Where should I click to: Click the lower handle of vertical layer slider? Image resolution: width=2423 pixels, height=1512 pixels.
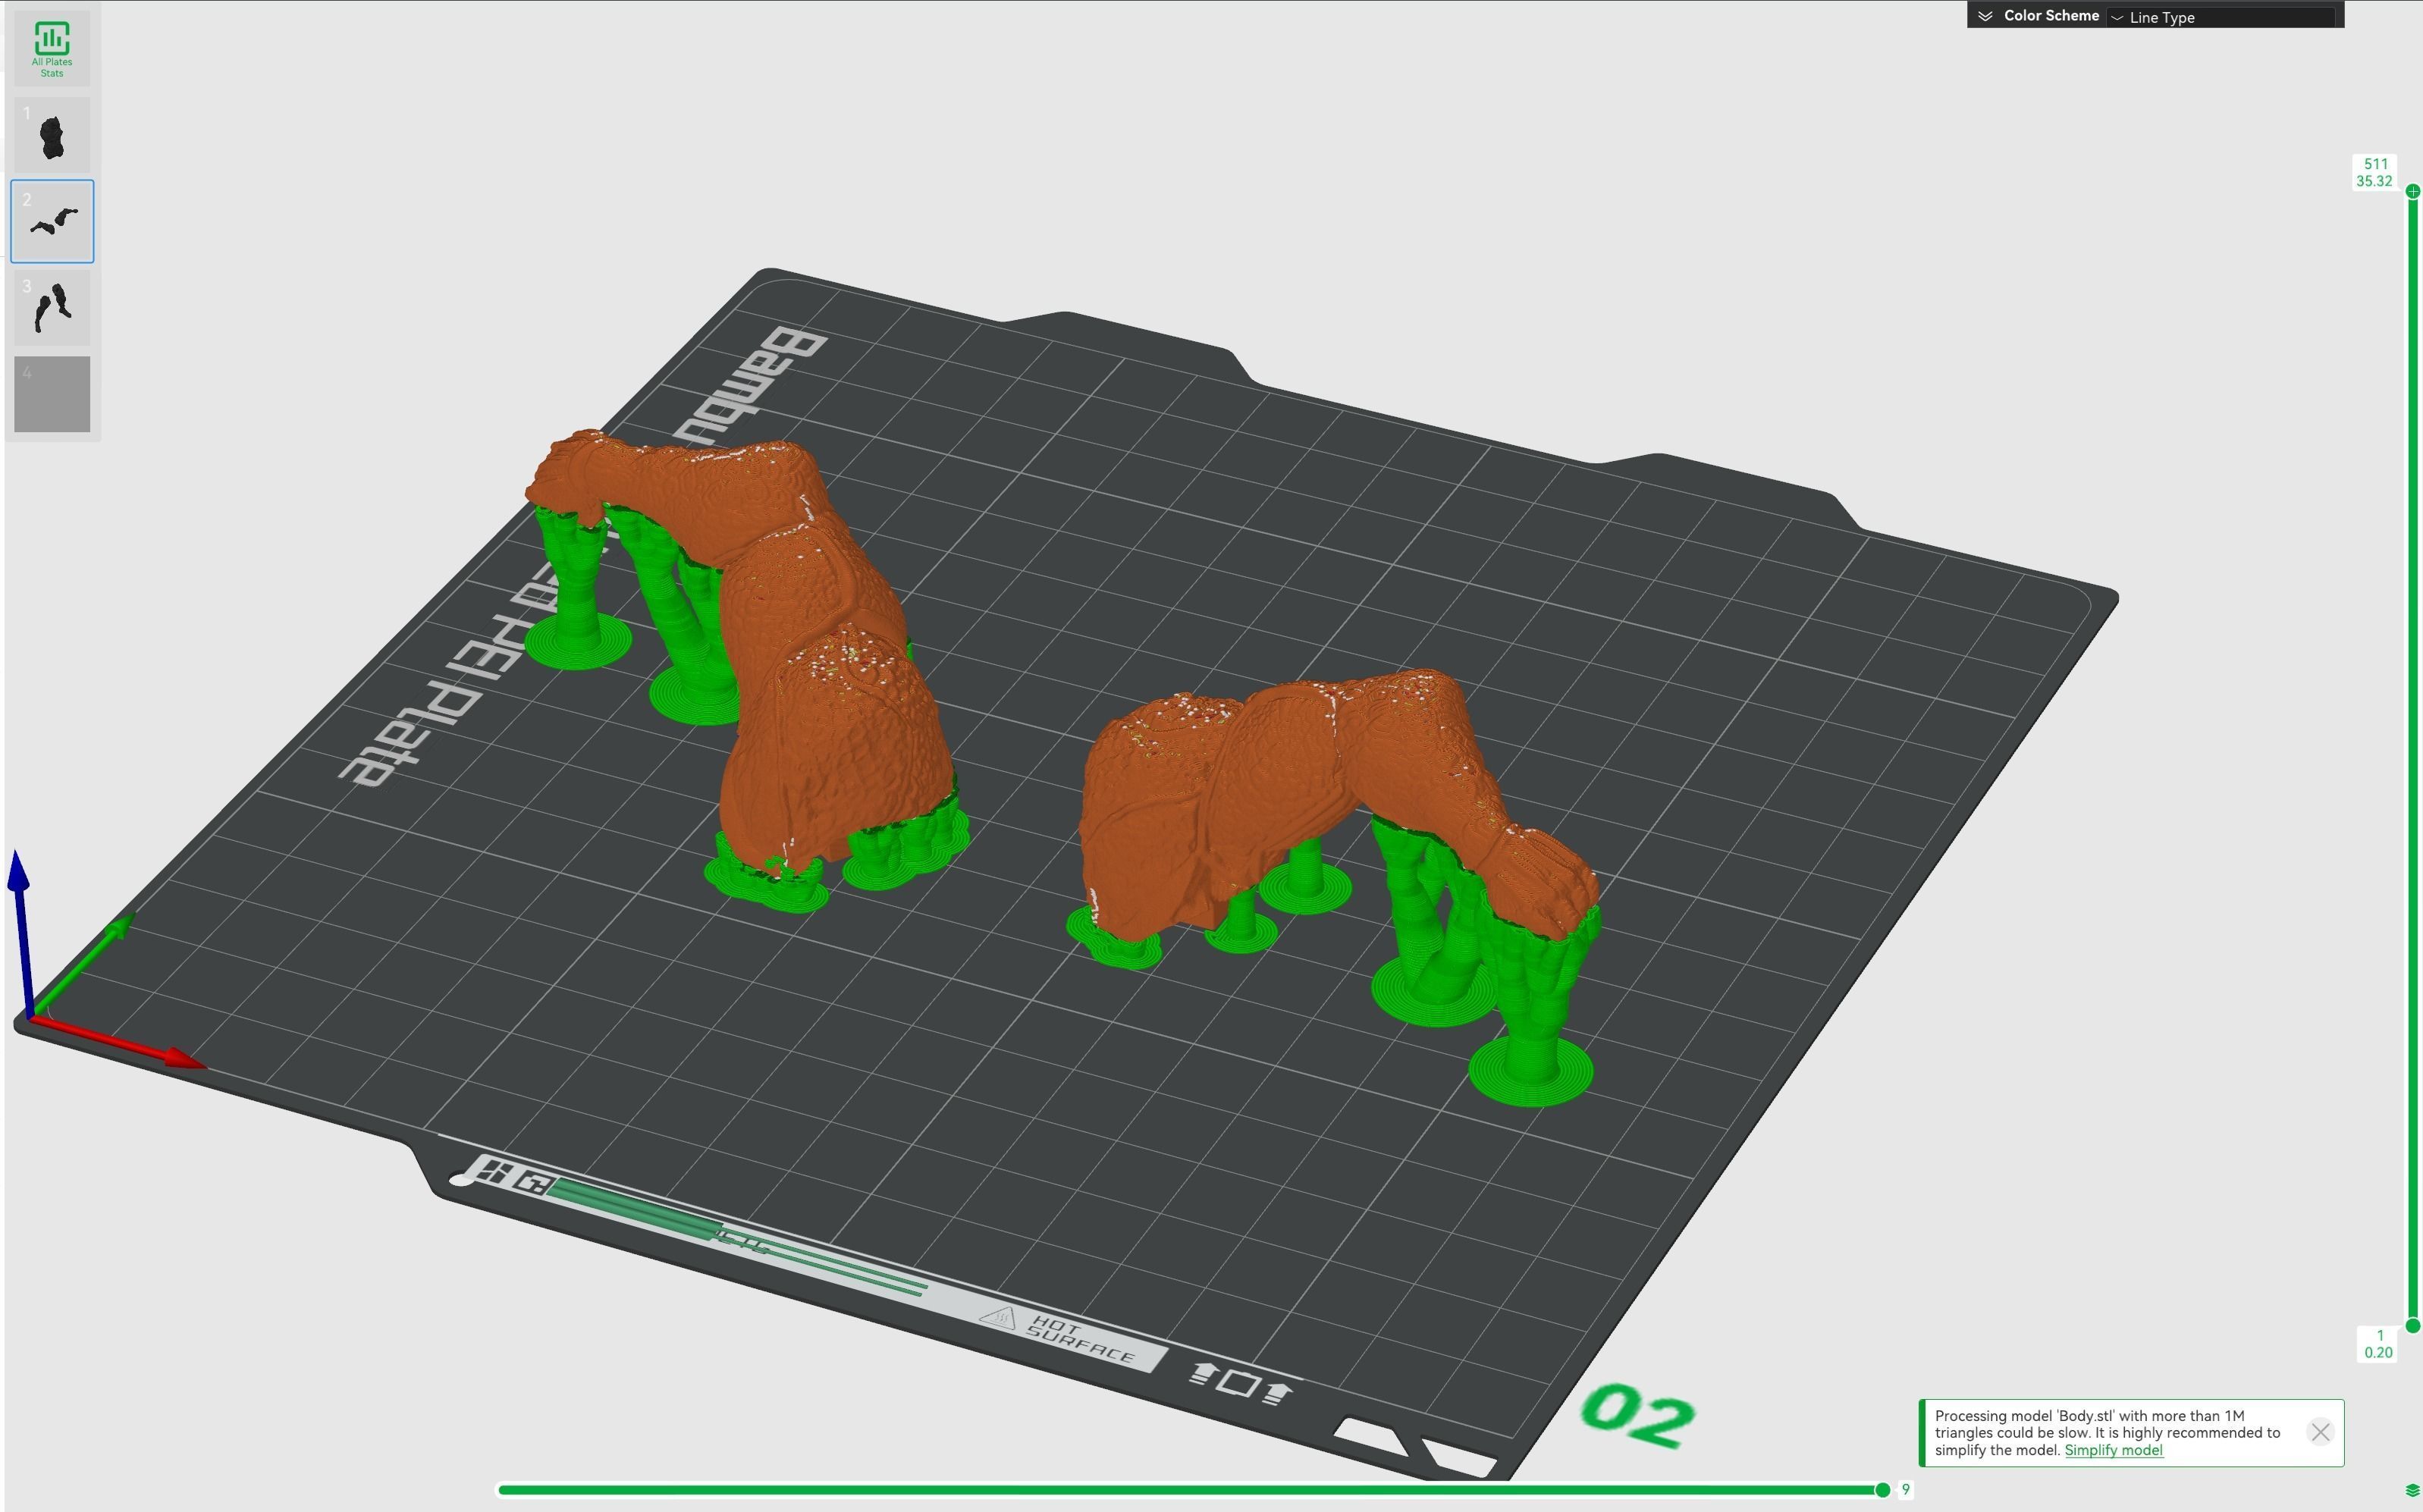tap(2412, 1326)
